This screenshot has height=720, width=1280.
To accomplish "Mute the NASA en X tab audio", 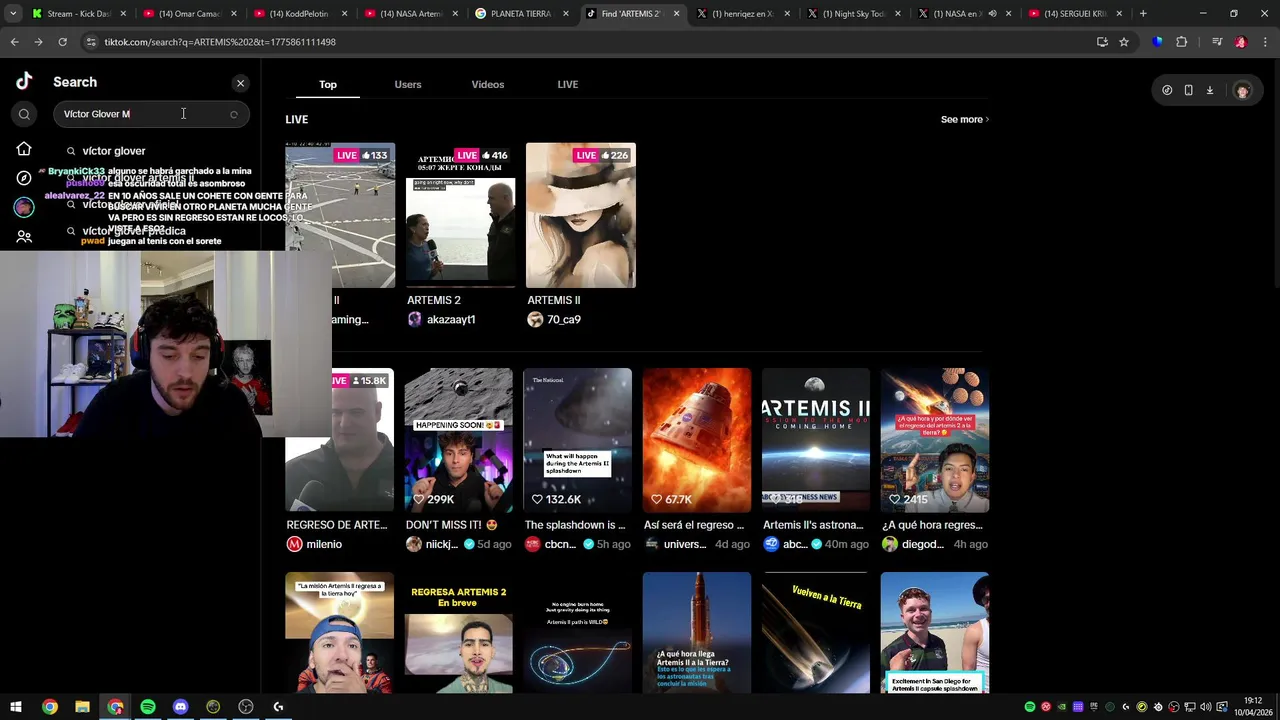I will tap(992, 14).
